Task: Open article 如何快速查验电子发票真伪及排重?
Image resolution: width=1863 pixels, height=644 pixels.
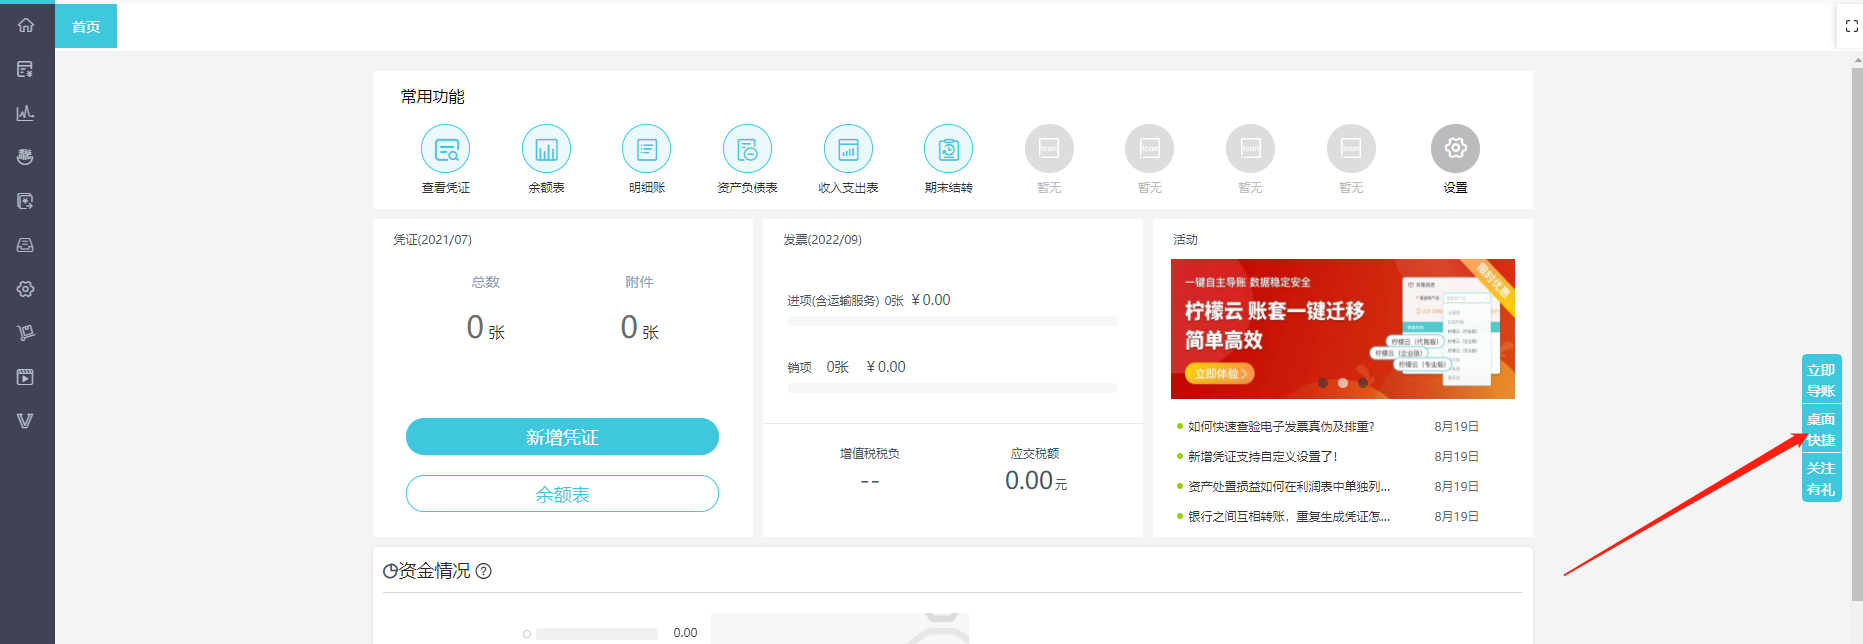Action: pyautogui.click(x=1280, y=427)
